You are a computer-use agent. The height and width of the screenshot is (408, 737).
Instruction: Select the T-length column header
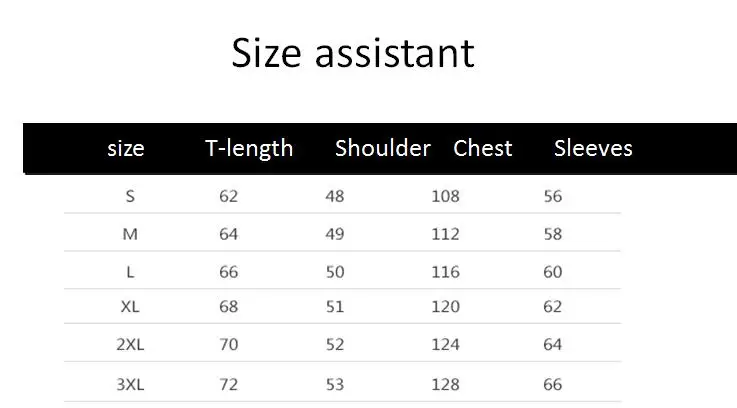point(249,149)
